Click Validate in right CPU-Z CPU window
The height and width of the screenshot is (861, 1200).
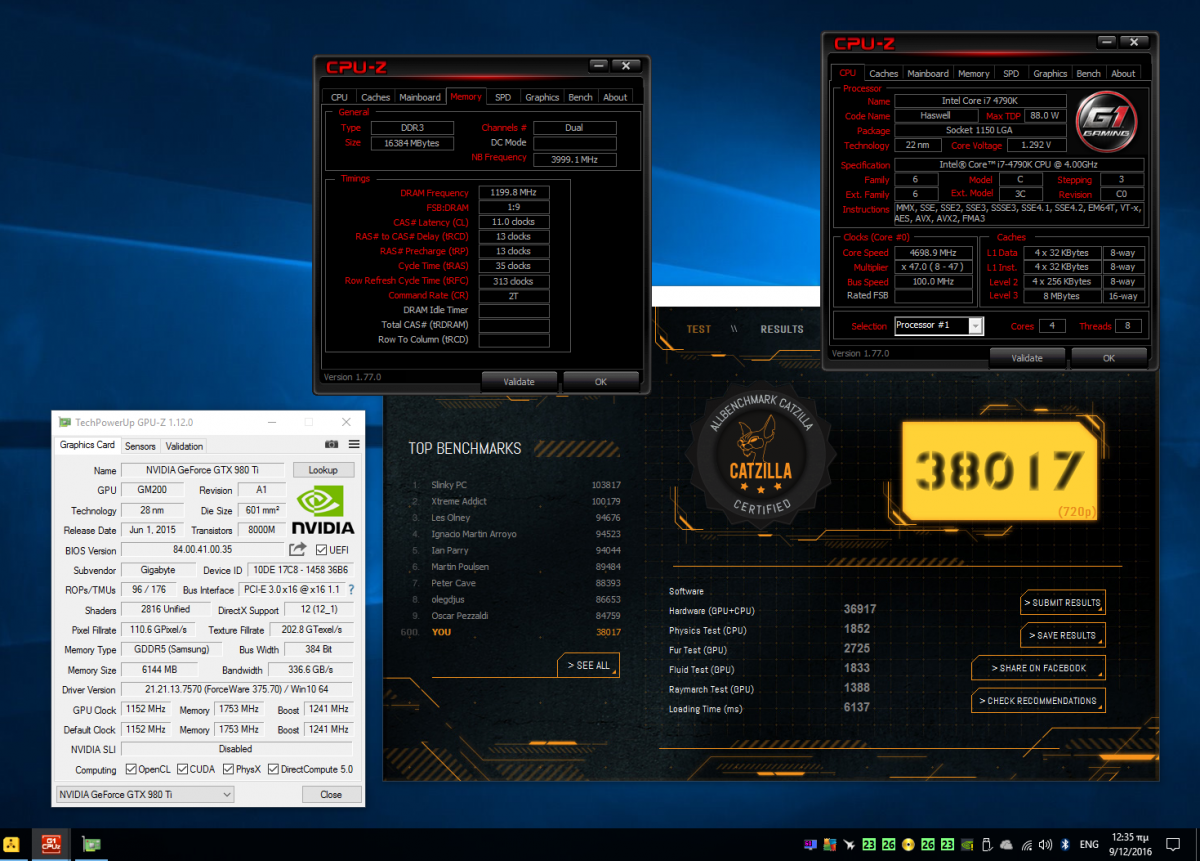point(1027,357)
